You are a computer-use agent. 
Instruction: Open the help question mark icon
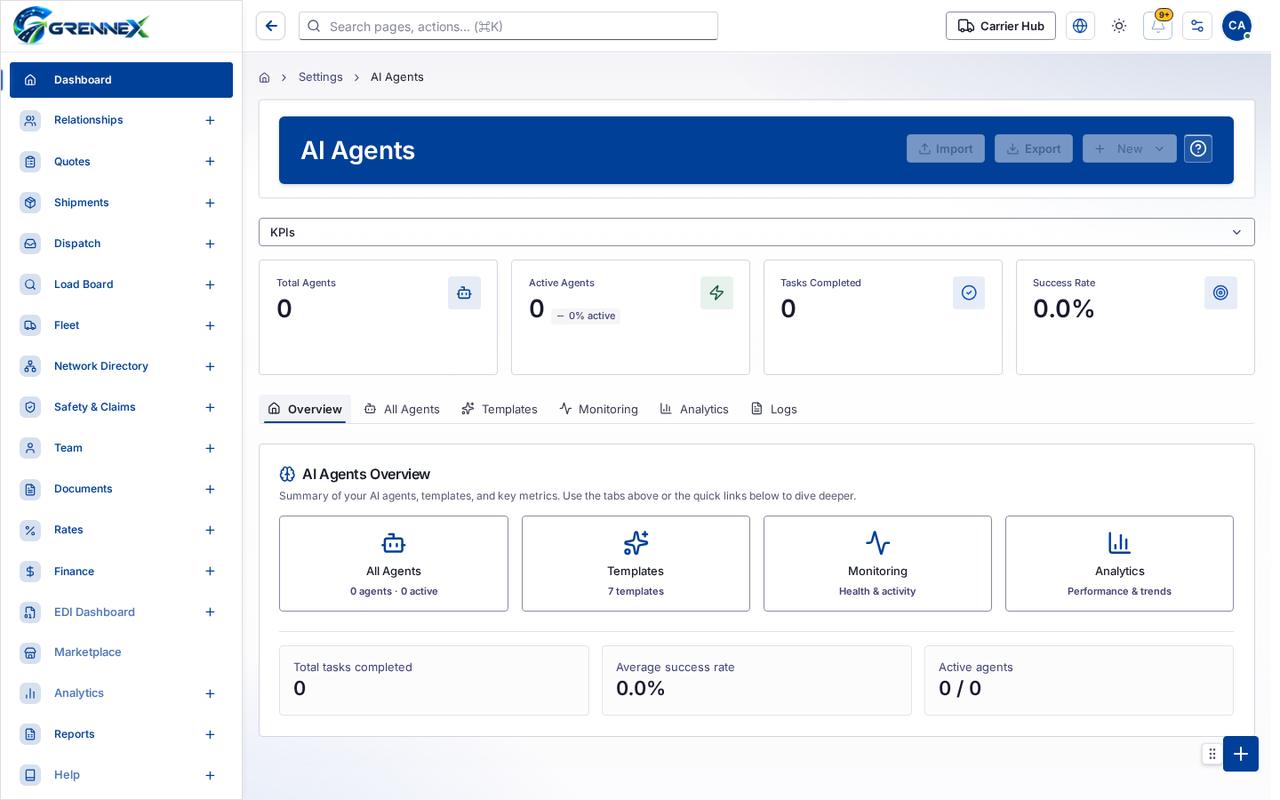point(1198,149)
